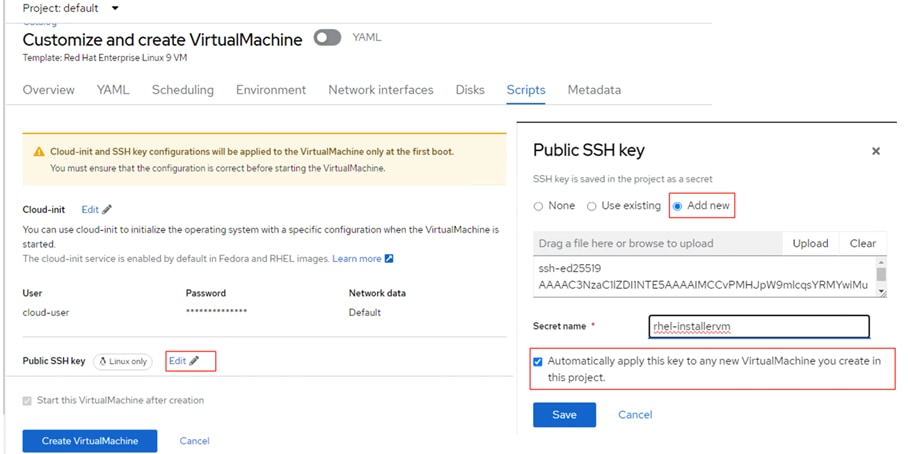Close the Public SSH key panel

point(876,151)
